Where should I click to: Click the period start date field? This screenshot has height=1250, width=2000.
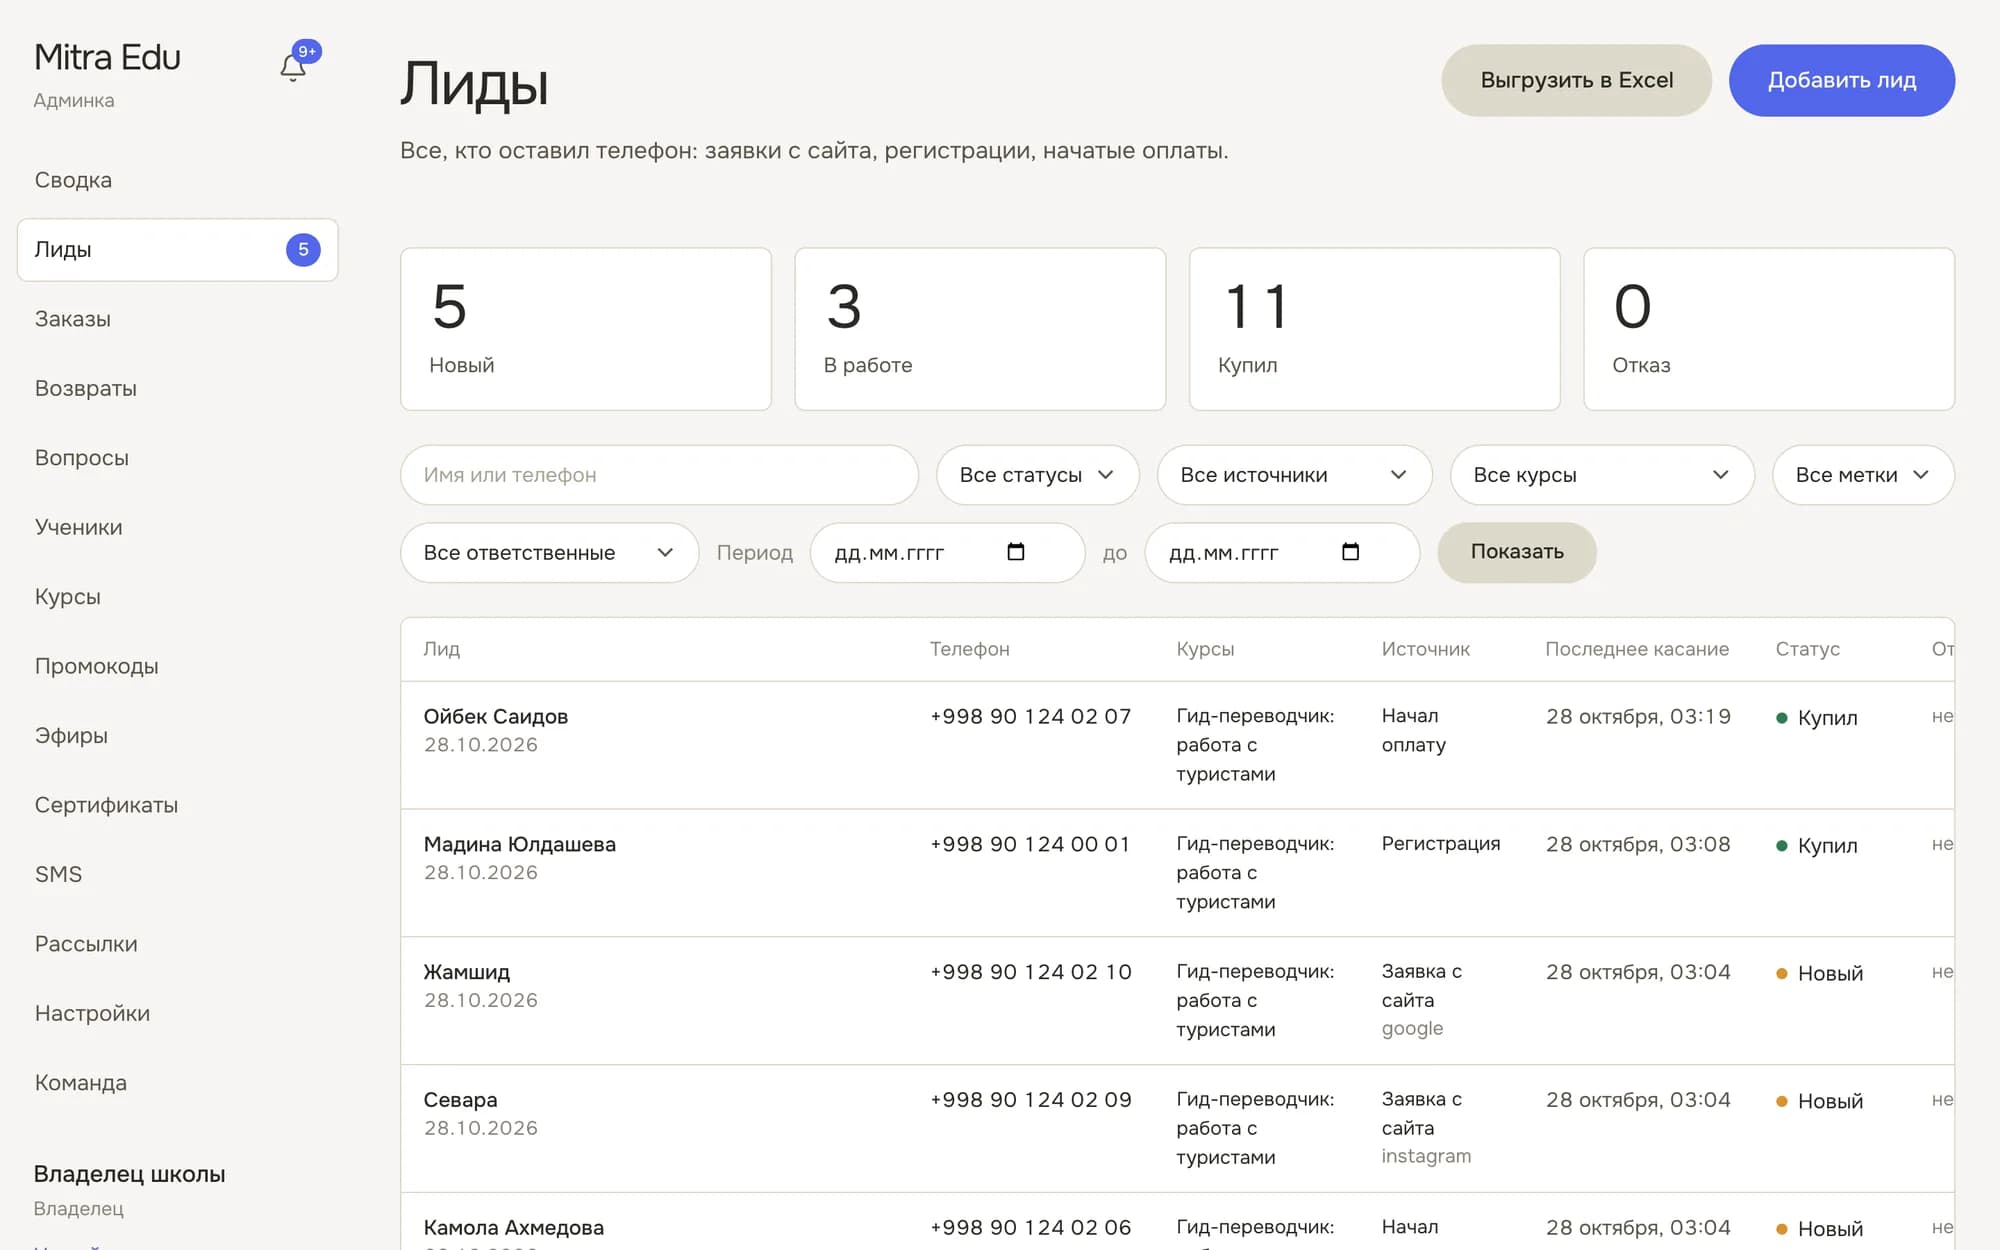tap(947, 553)
